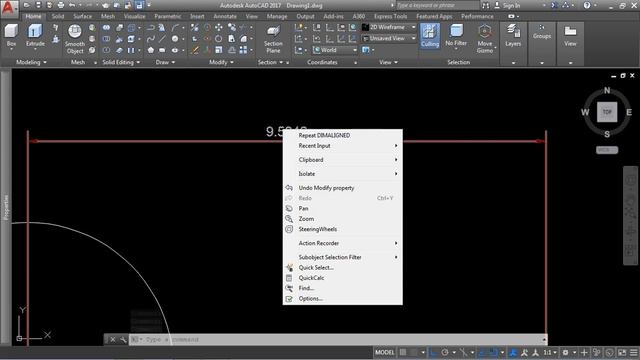Click the Undo arrow in quick access toolbar
The width and height of the screenshot is (640, 360).
click(72, 5)
